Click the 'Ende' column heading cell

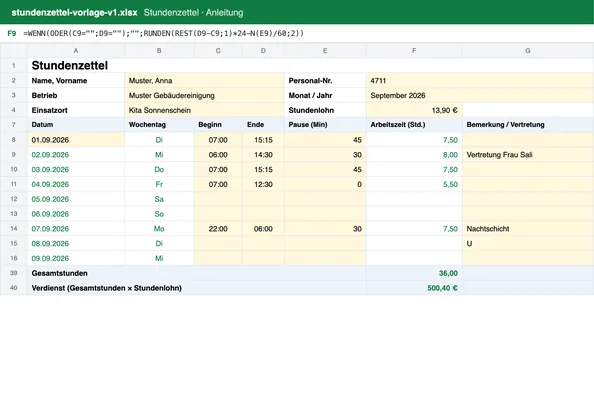coord(263,125)
